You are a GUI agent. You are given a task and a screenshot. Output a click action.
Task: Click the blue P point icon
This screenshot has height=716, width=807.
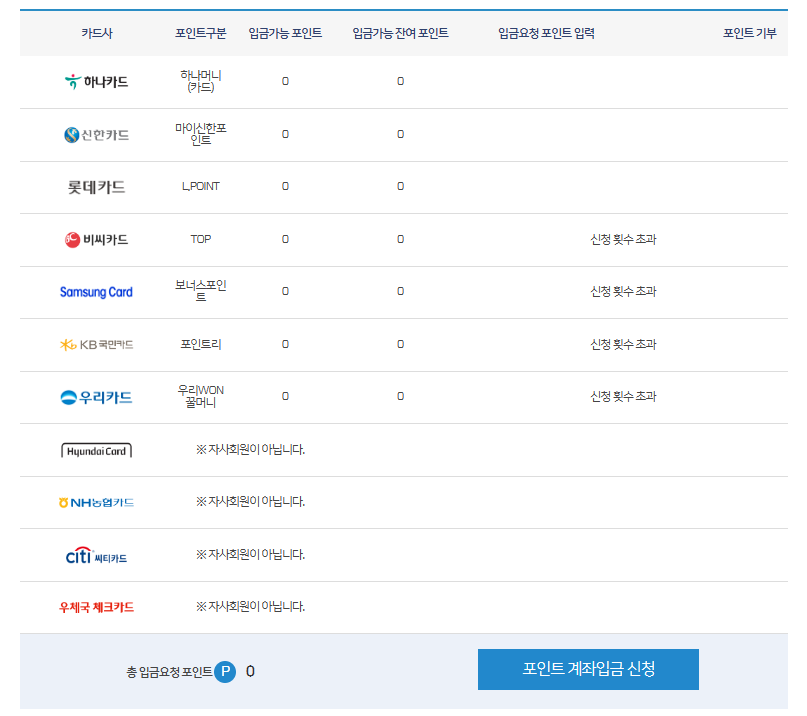225,672
